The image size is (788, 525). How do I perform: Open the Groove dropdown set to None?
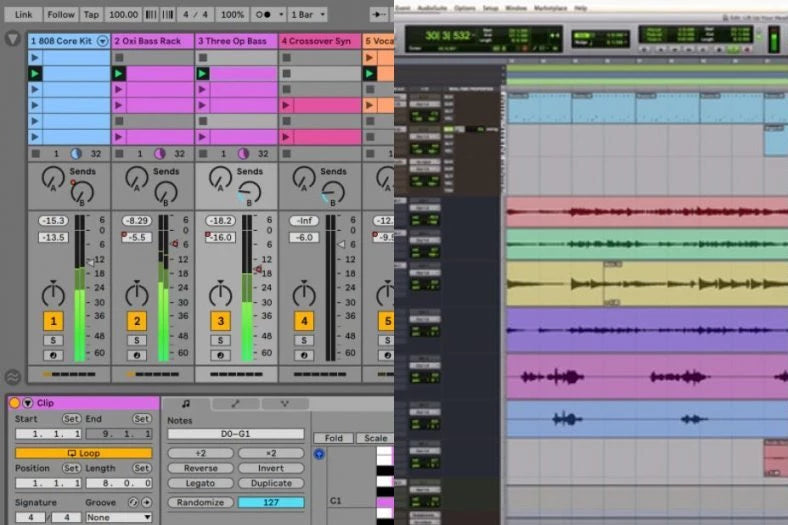pos(118,517)
